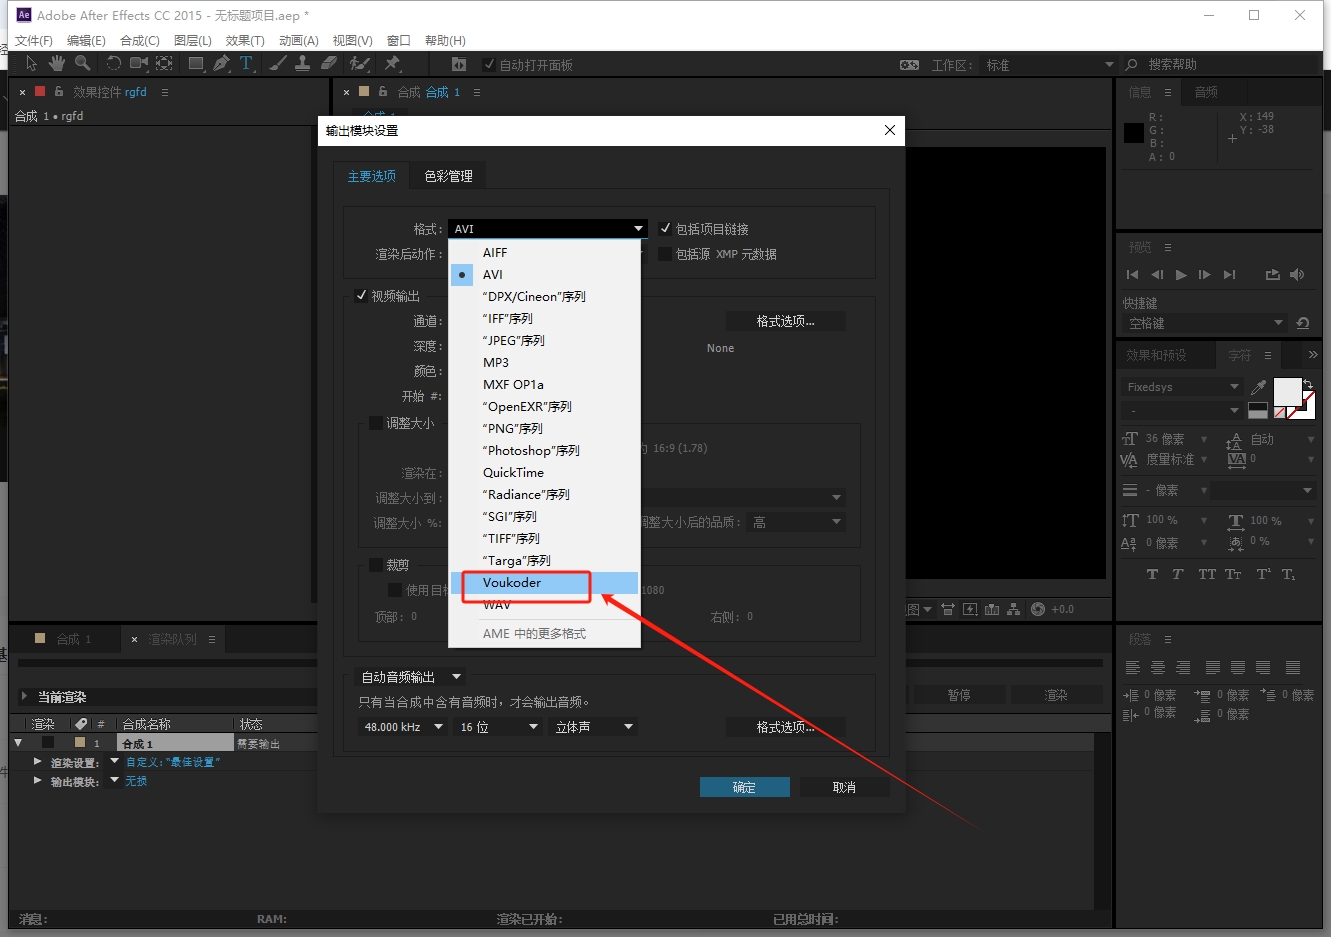Choose AME 中的更多格式 entry
This screenshot has width=1331, height=937.
tap(544, 633)
